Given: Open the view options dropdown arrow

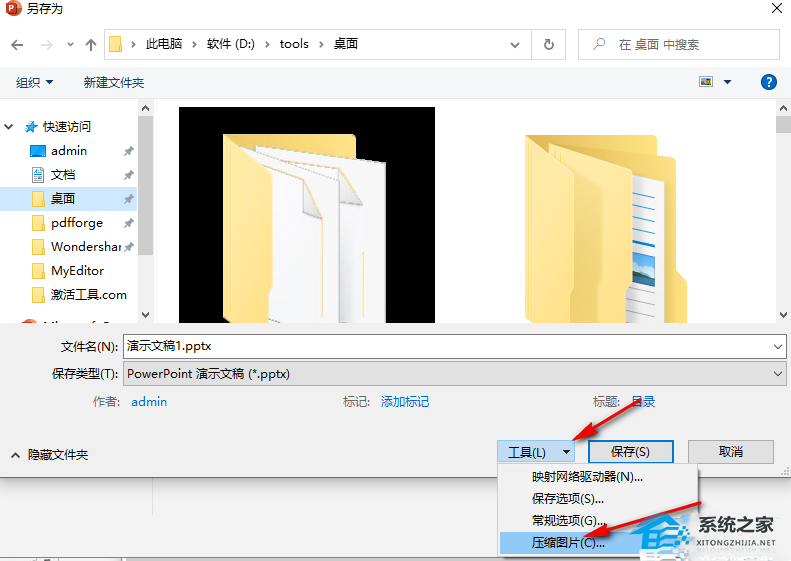Looking at the screenshot, I should coord(727,82).
